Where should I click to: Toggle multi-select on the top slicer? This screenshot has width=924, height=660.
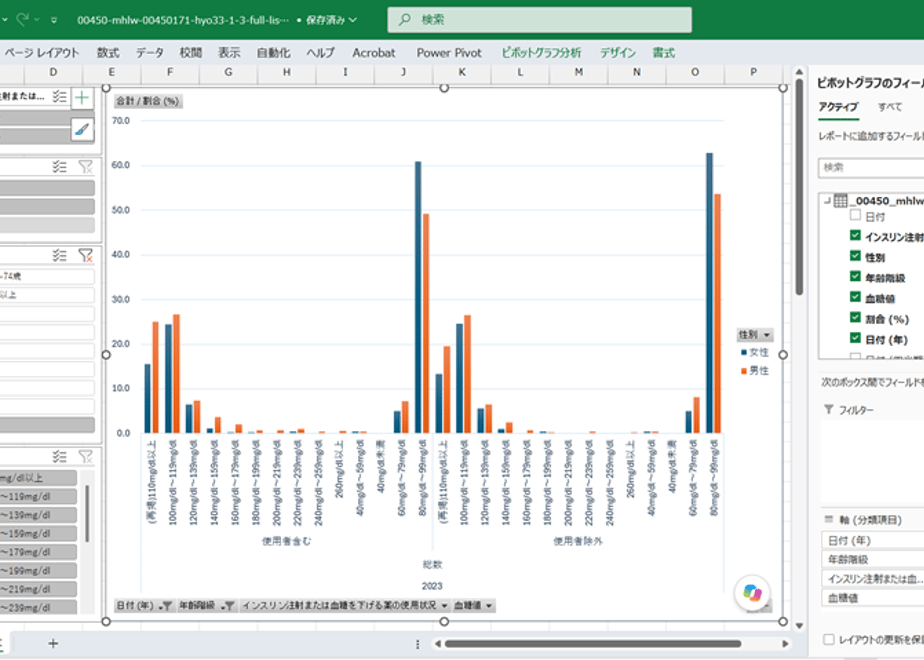(60, 97)
